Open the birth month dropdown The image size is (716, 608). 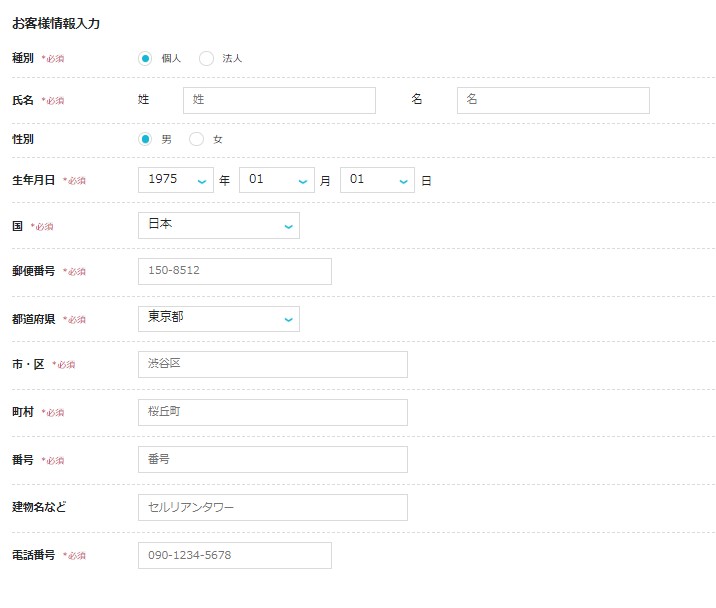pyautogui.click(x=277, y=180)
